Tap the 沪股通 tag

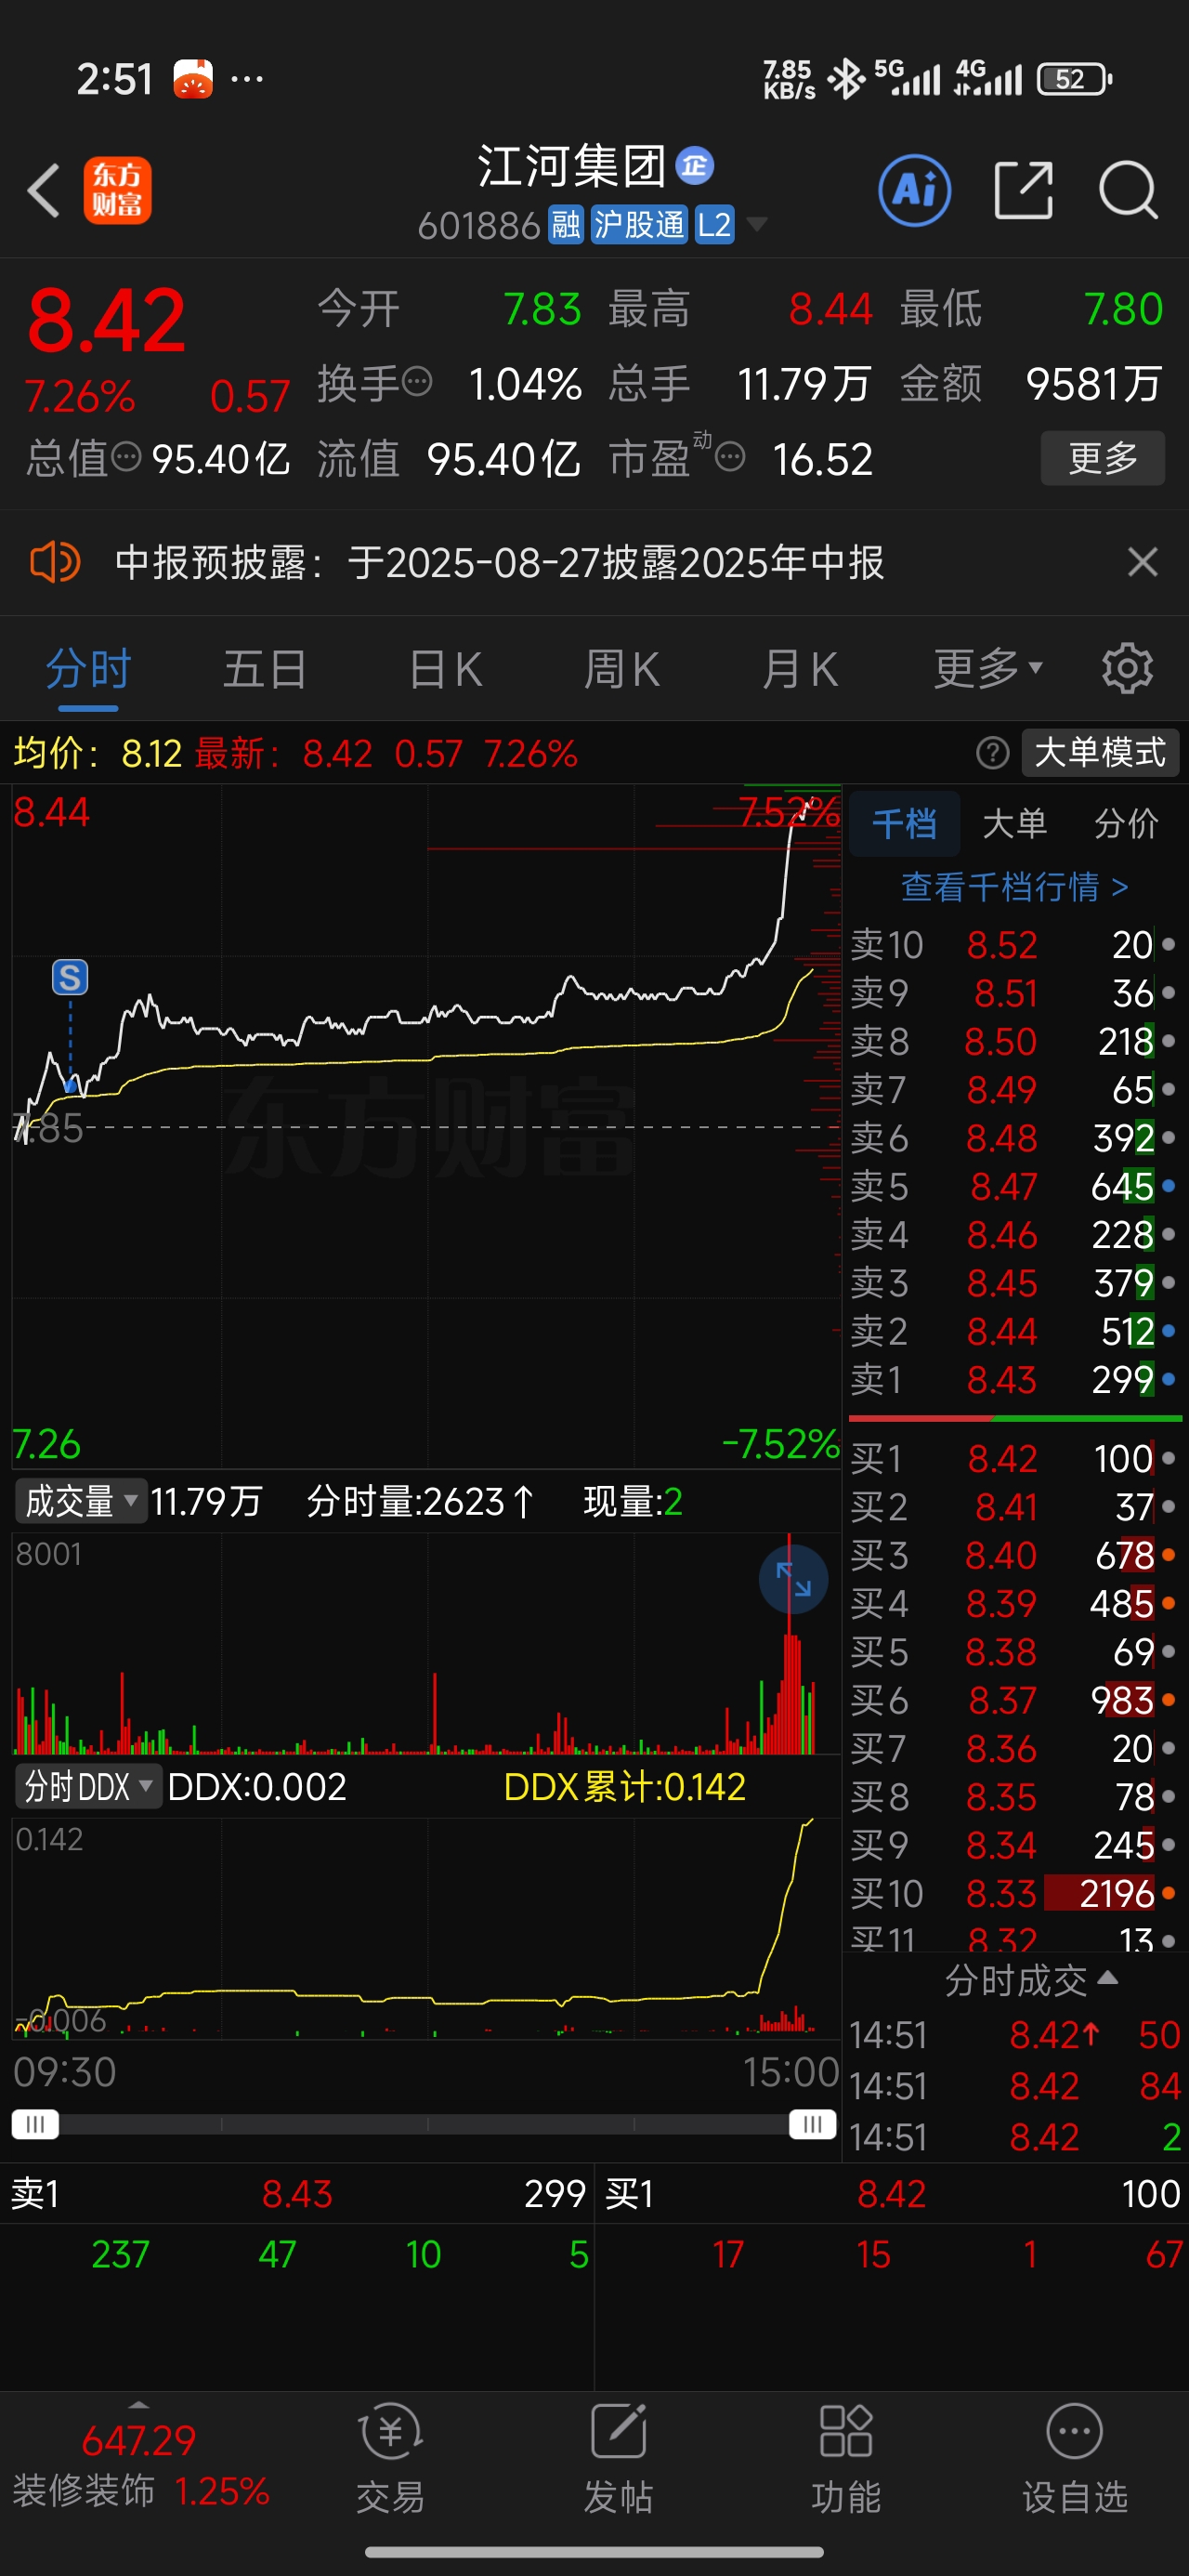639,225
